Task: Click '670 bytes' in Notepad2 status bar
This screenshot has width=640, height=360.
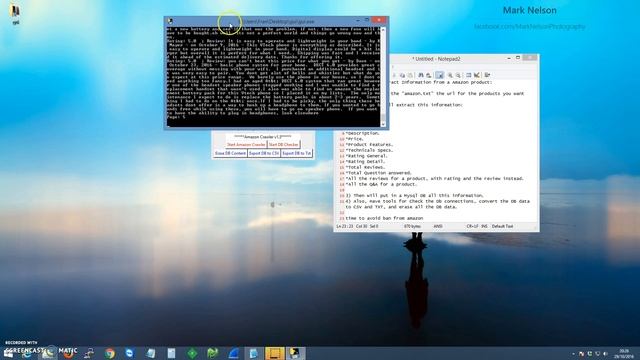Action: pos(412,226)
